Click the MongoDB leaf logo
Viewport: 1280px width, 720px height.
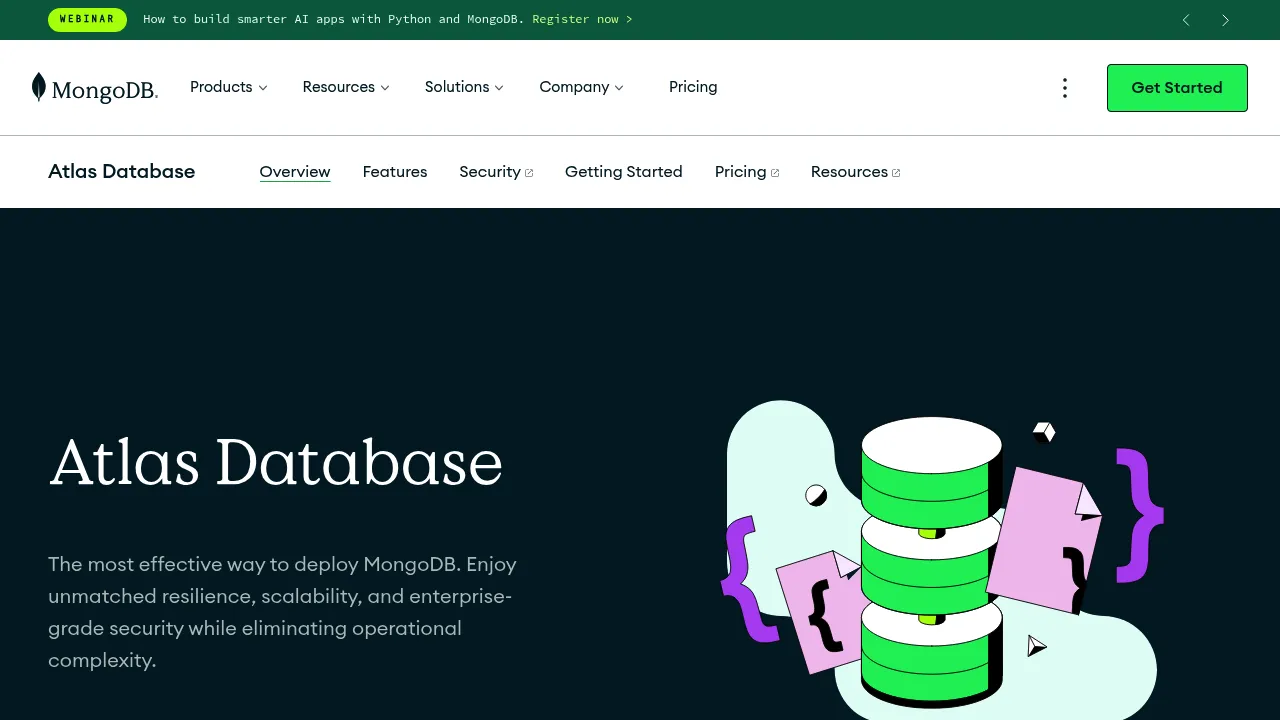click(94, 88)
